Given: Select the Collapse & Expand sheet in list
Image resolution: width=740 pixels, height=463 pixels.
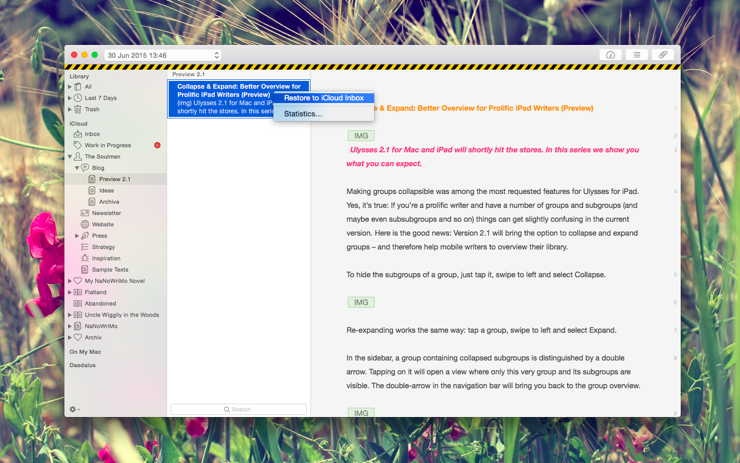Looking at the screenshot, I should click(x=238, y=99).
